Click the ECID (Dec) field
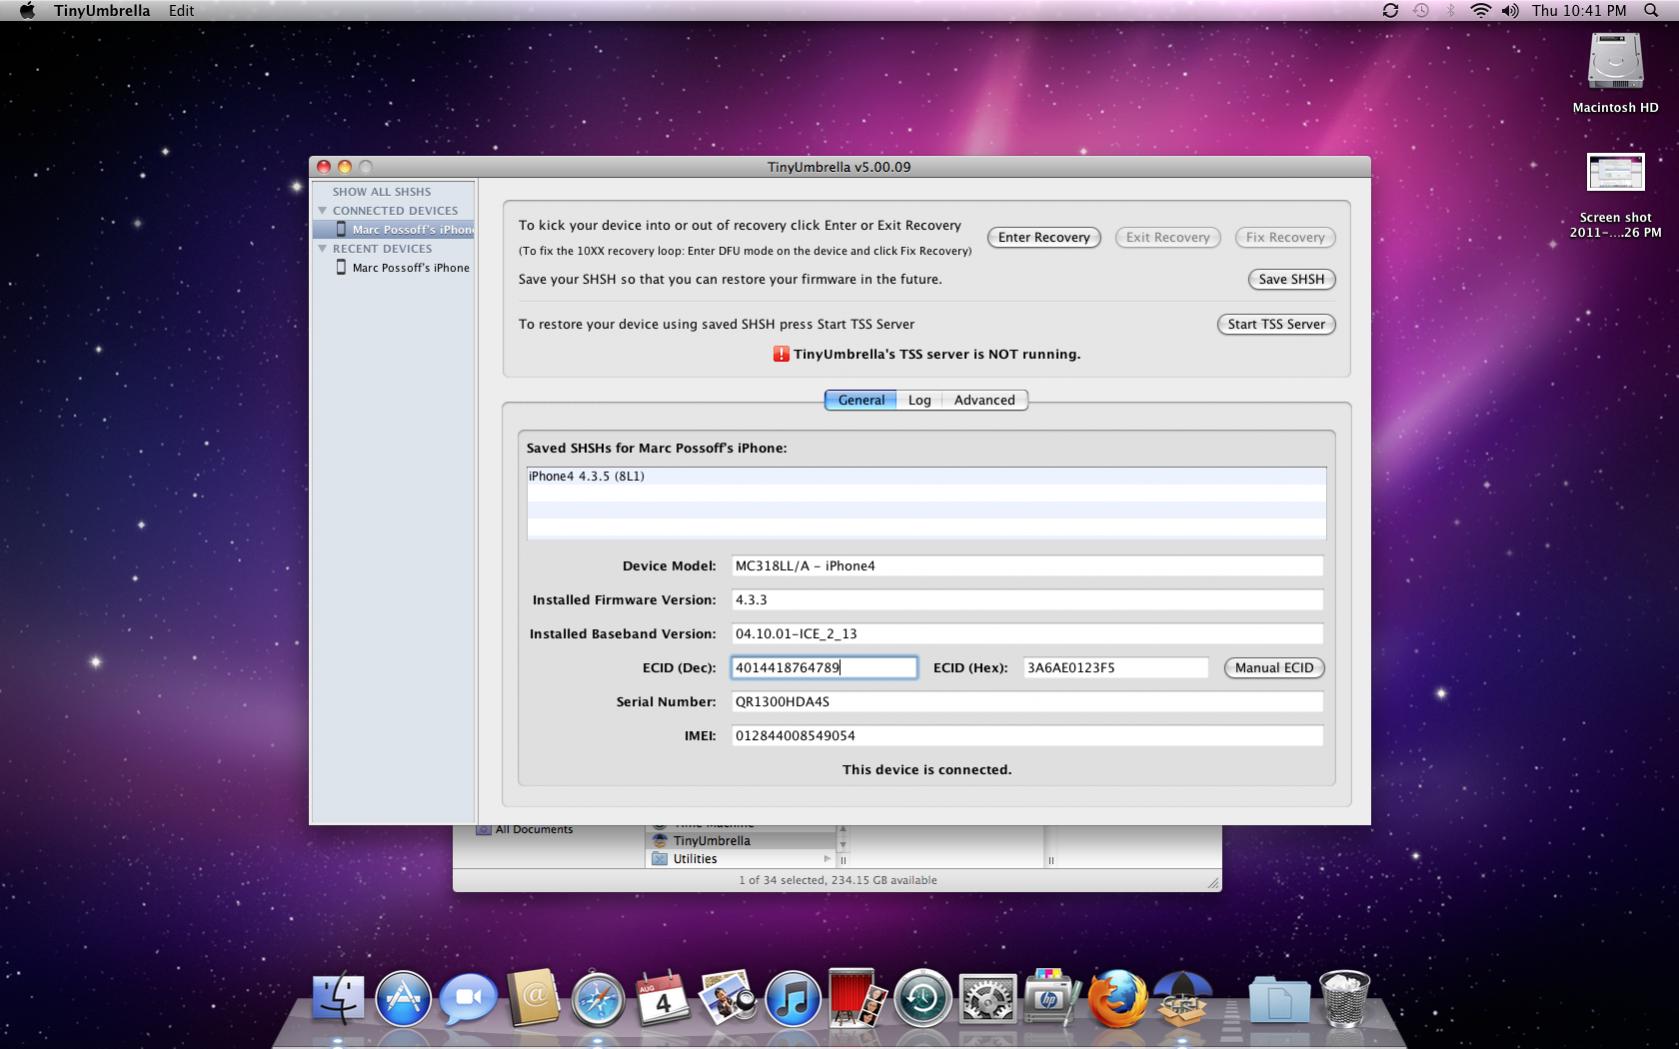This screenshot has height=1049, width=1679. coord(824,668)
